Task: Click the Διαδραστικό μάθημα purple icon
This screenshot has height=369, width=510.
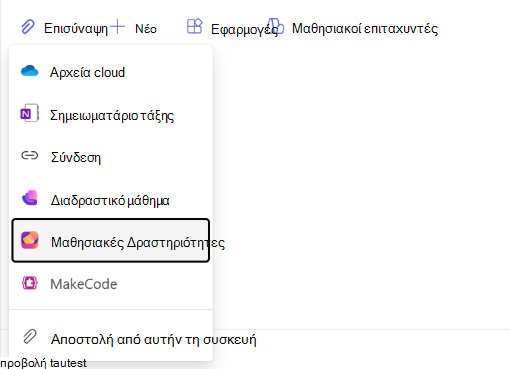Action: click(x=30, y=198)
